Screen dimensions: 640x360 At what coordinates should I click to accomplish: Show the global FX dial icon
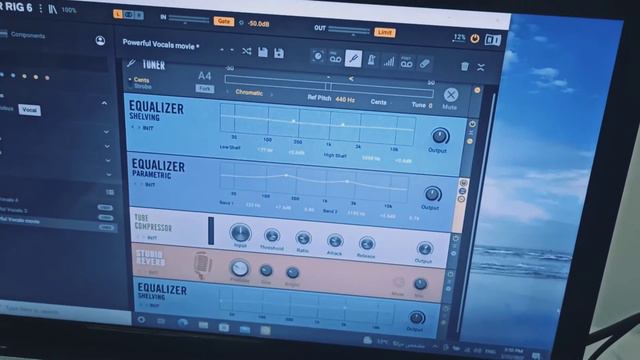tap(318, 56)
